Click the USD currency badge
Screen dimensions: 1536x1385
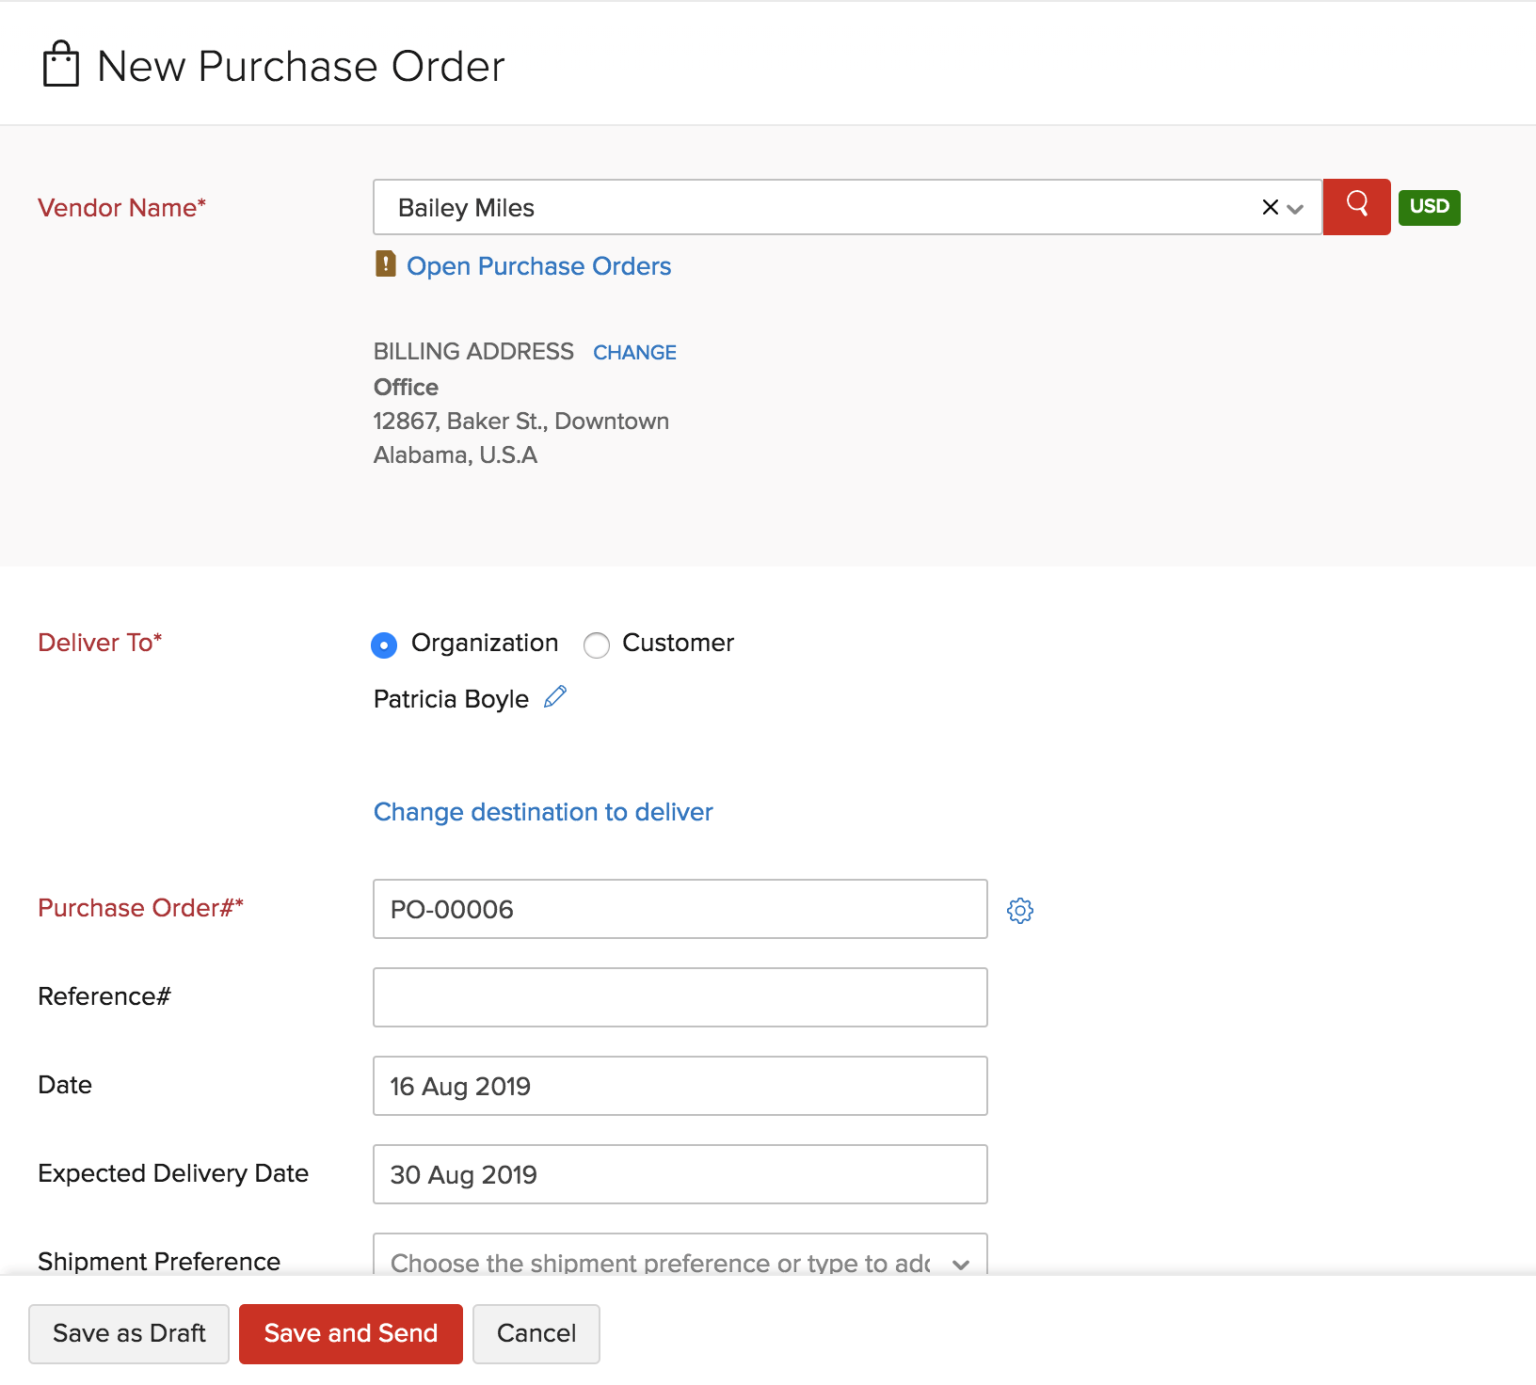1429,207
